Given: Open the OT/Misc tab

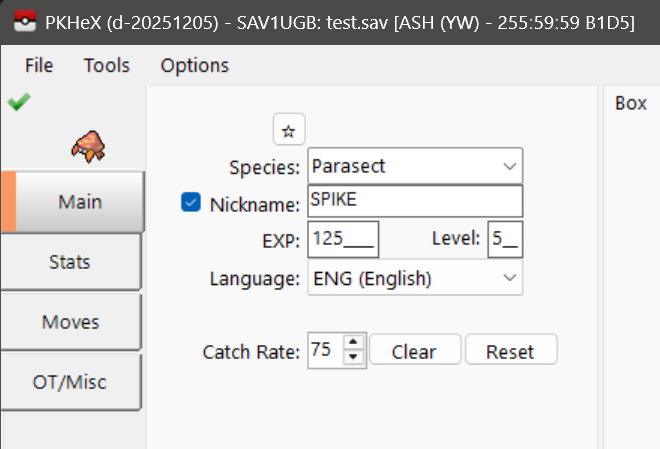Looking at the screenshot, I should coord(70,381).
